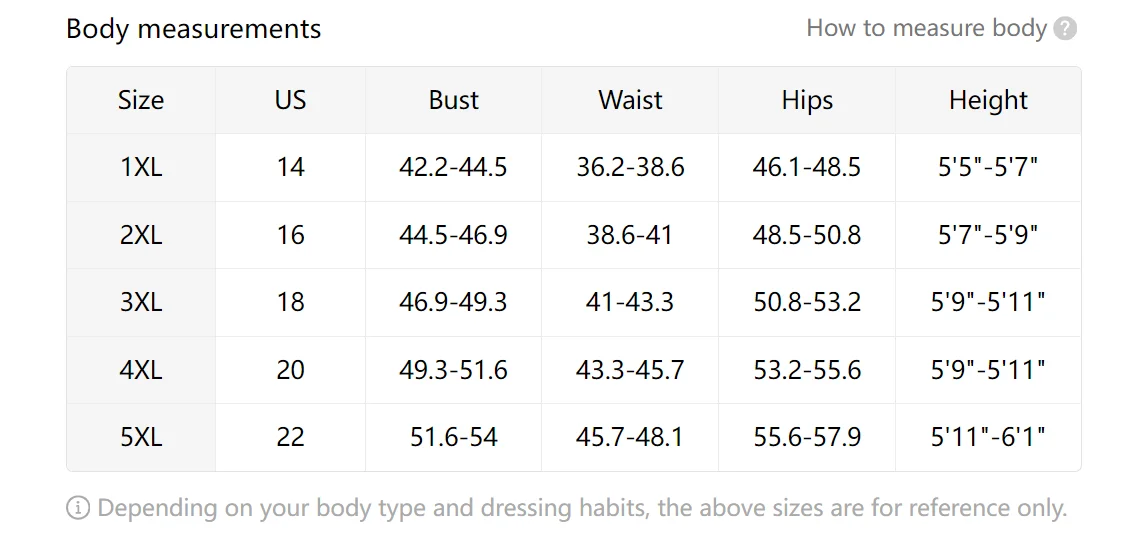
Task: Select the 2XL size row label
Action: pos(141,235)
